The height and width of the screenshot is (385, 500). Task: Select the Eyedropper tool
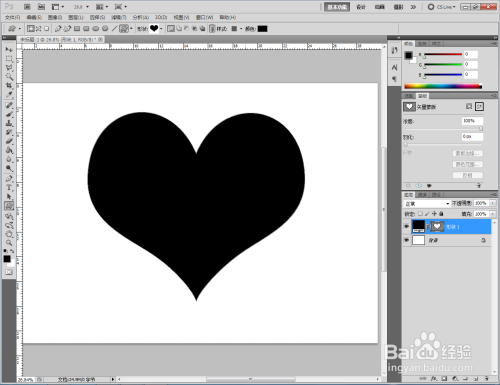9,95
